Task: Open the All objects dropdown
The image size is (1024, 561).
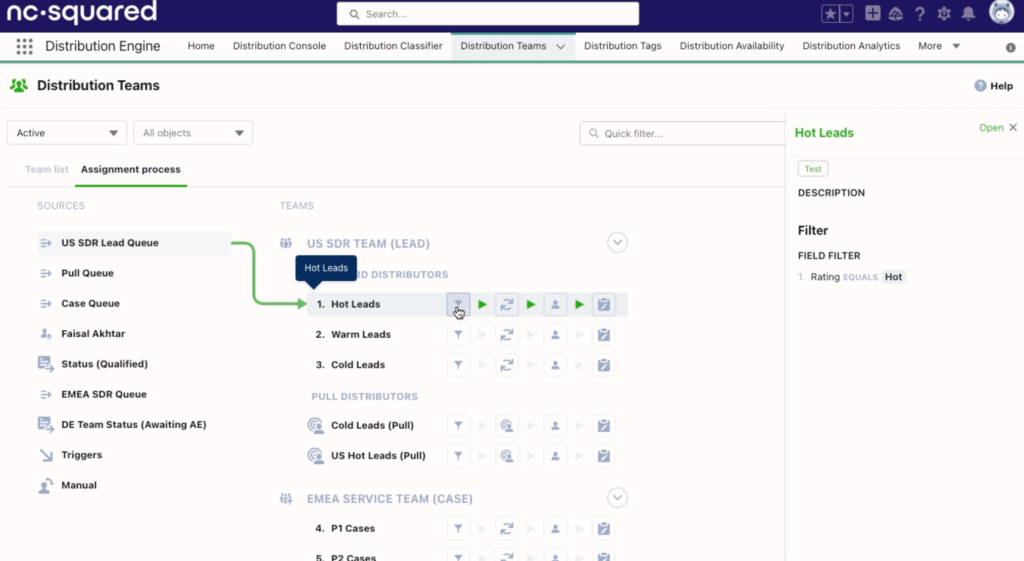Action: 193,133
